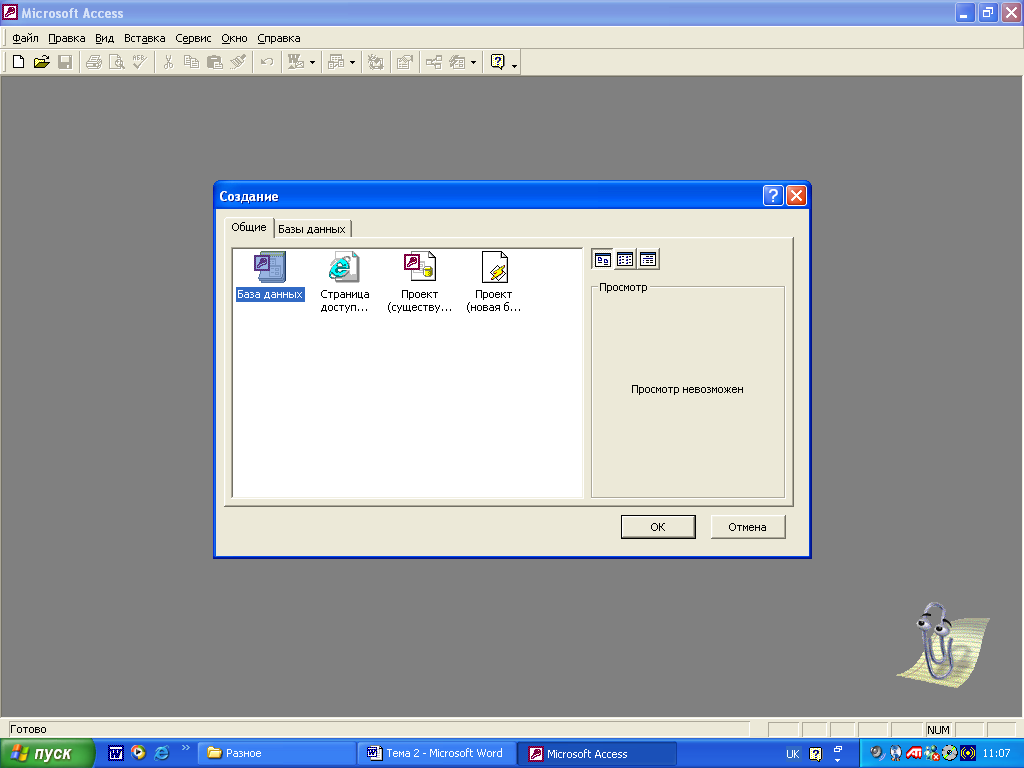This screenshot has width=1024, height=768.
Task: Open Internet Explorer quick launch icon
Action: [x=161, y=753]
